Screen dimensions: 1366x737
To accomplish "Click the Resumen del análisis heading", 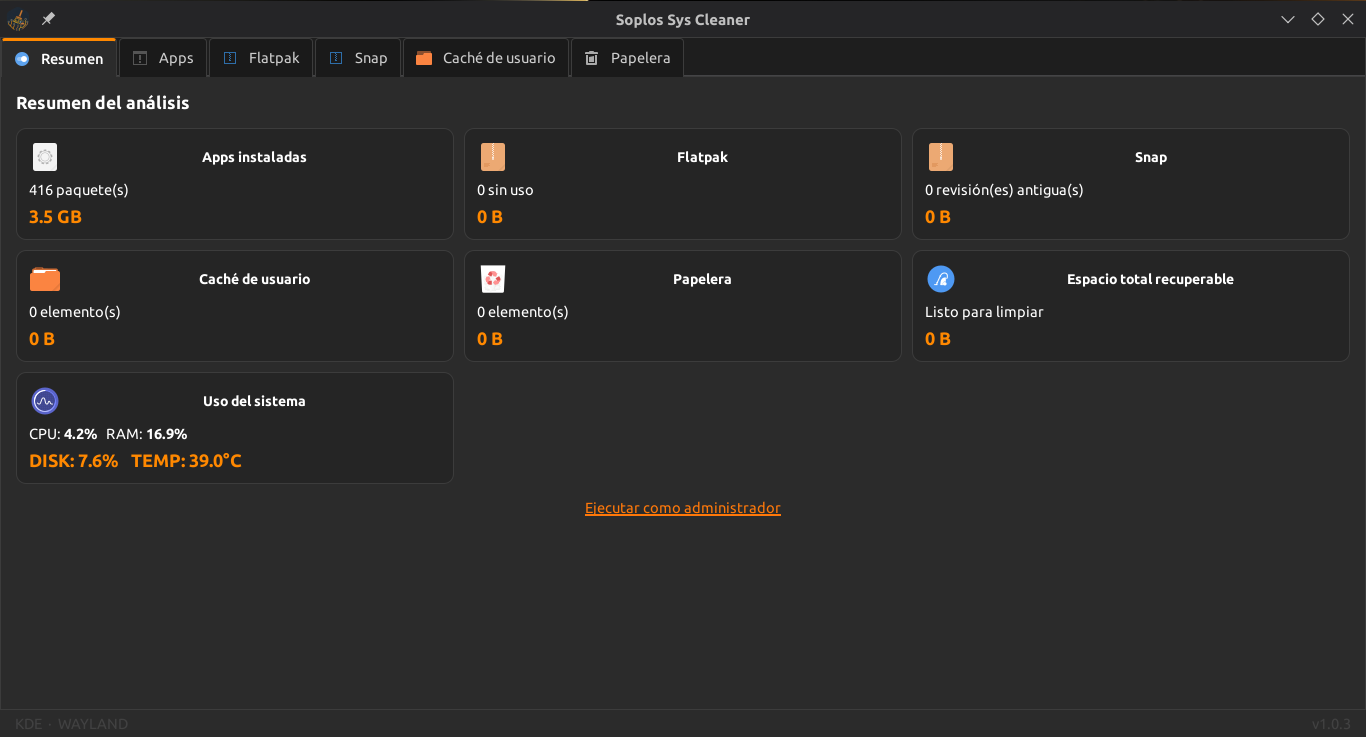I will pos(103,103).
